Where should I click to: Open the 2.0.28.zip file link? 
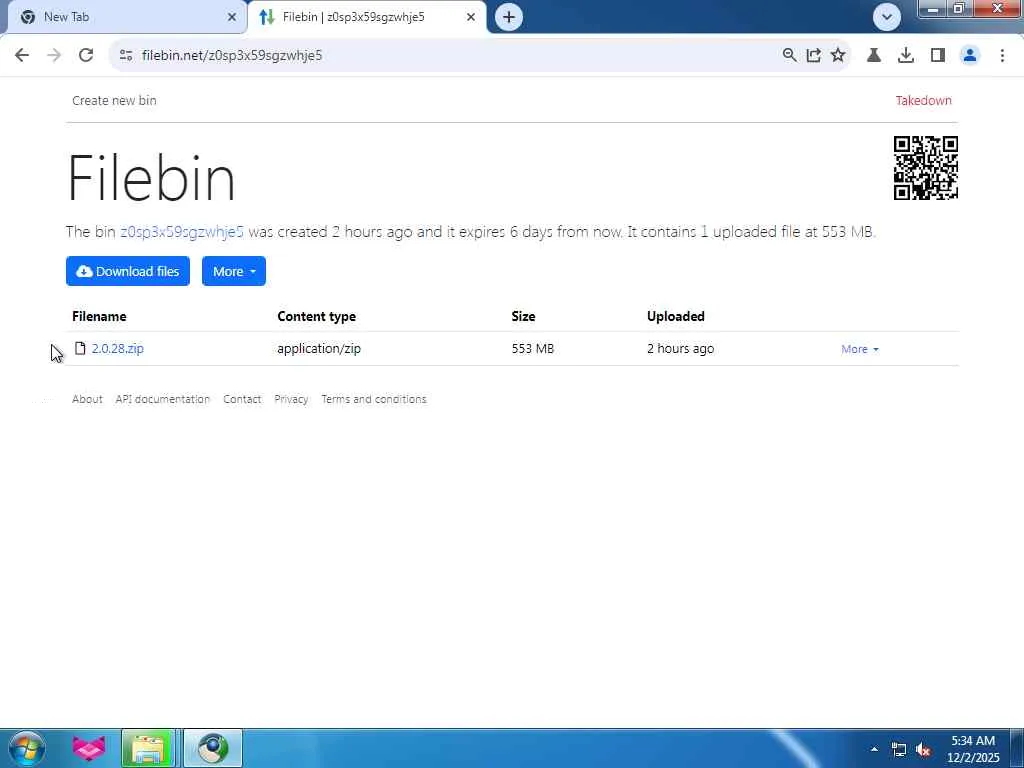pyautogui.click(x=118, y=349)
